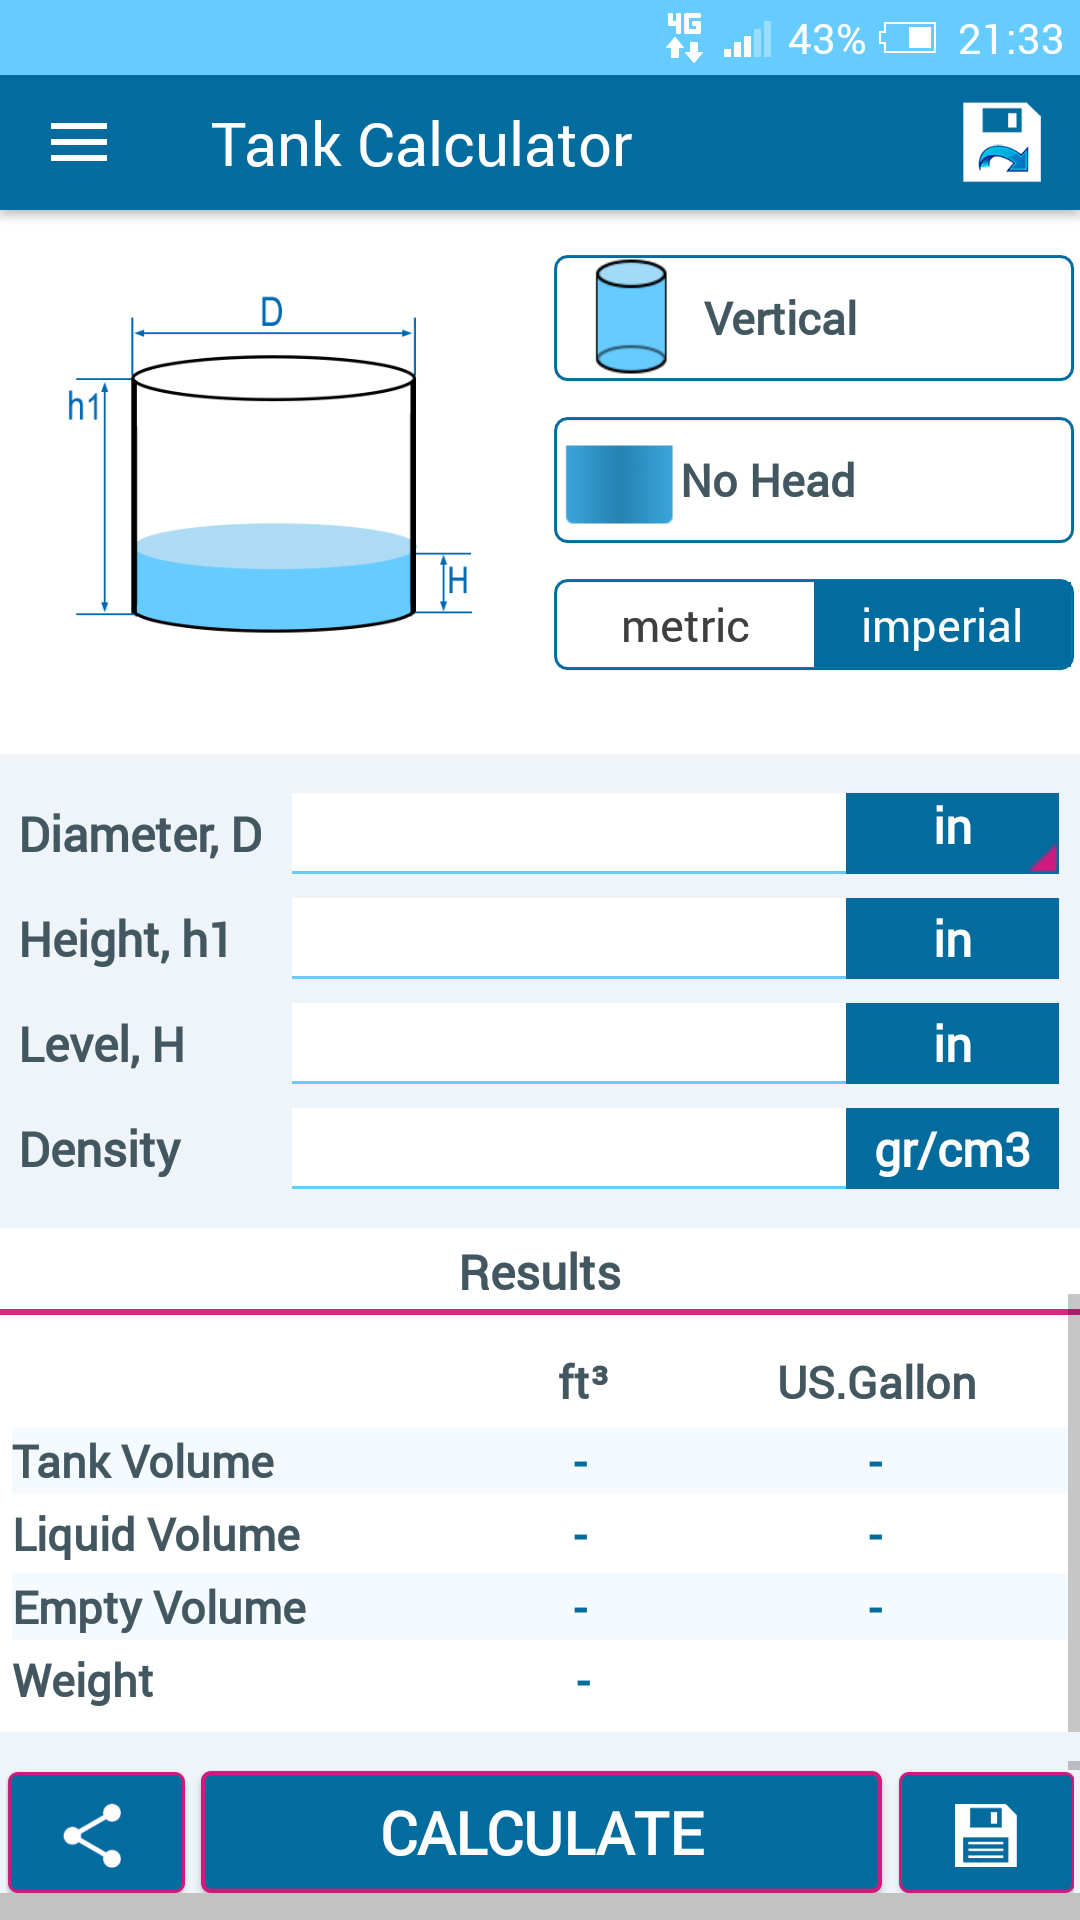This screenshot has width=1080, height=1920.
Task: Tap the load saved data icon
Action: [x=1001, y=143]
